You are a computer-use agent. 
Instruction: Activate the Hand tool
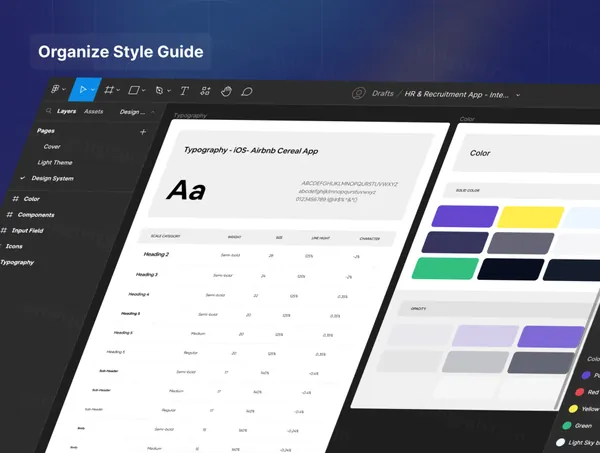tap(226, 91)
